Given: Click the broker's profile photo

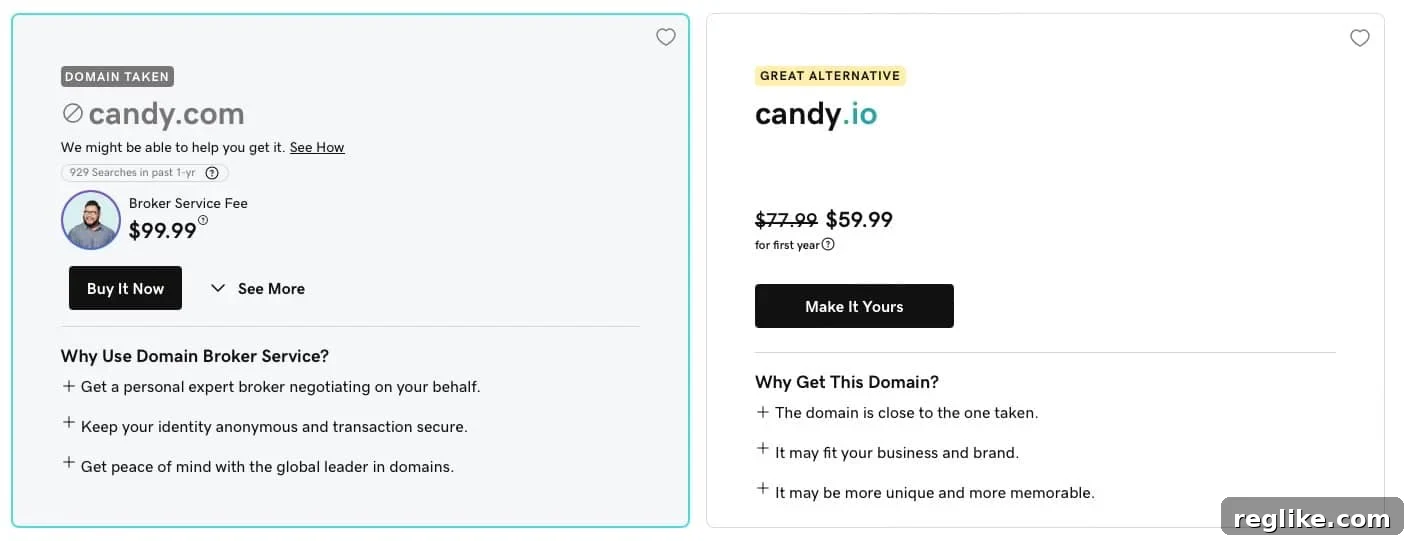Looking at the screenshot, I should point(91,220).
